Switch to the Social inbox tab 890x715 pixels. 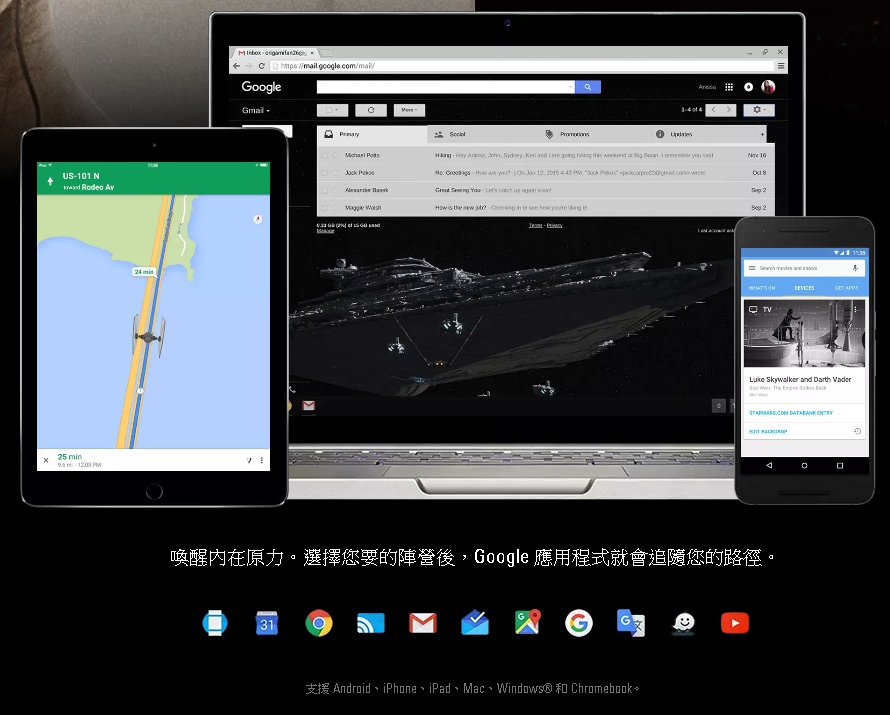pyautogui.click(x=457, y=134)
